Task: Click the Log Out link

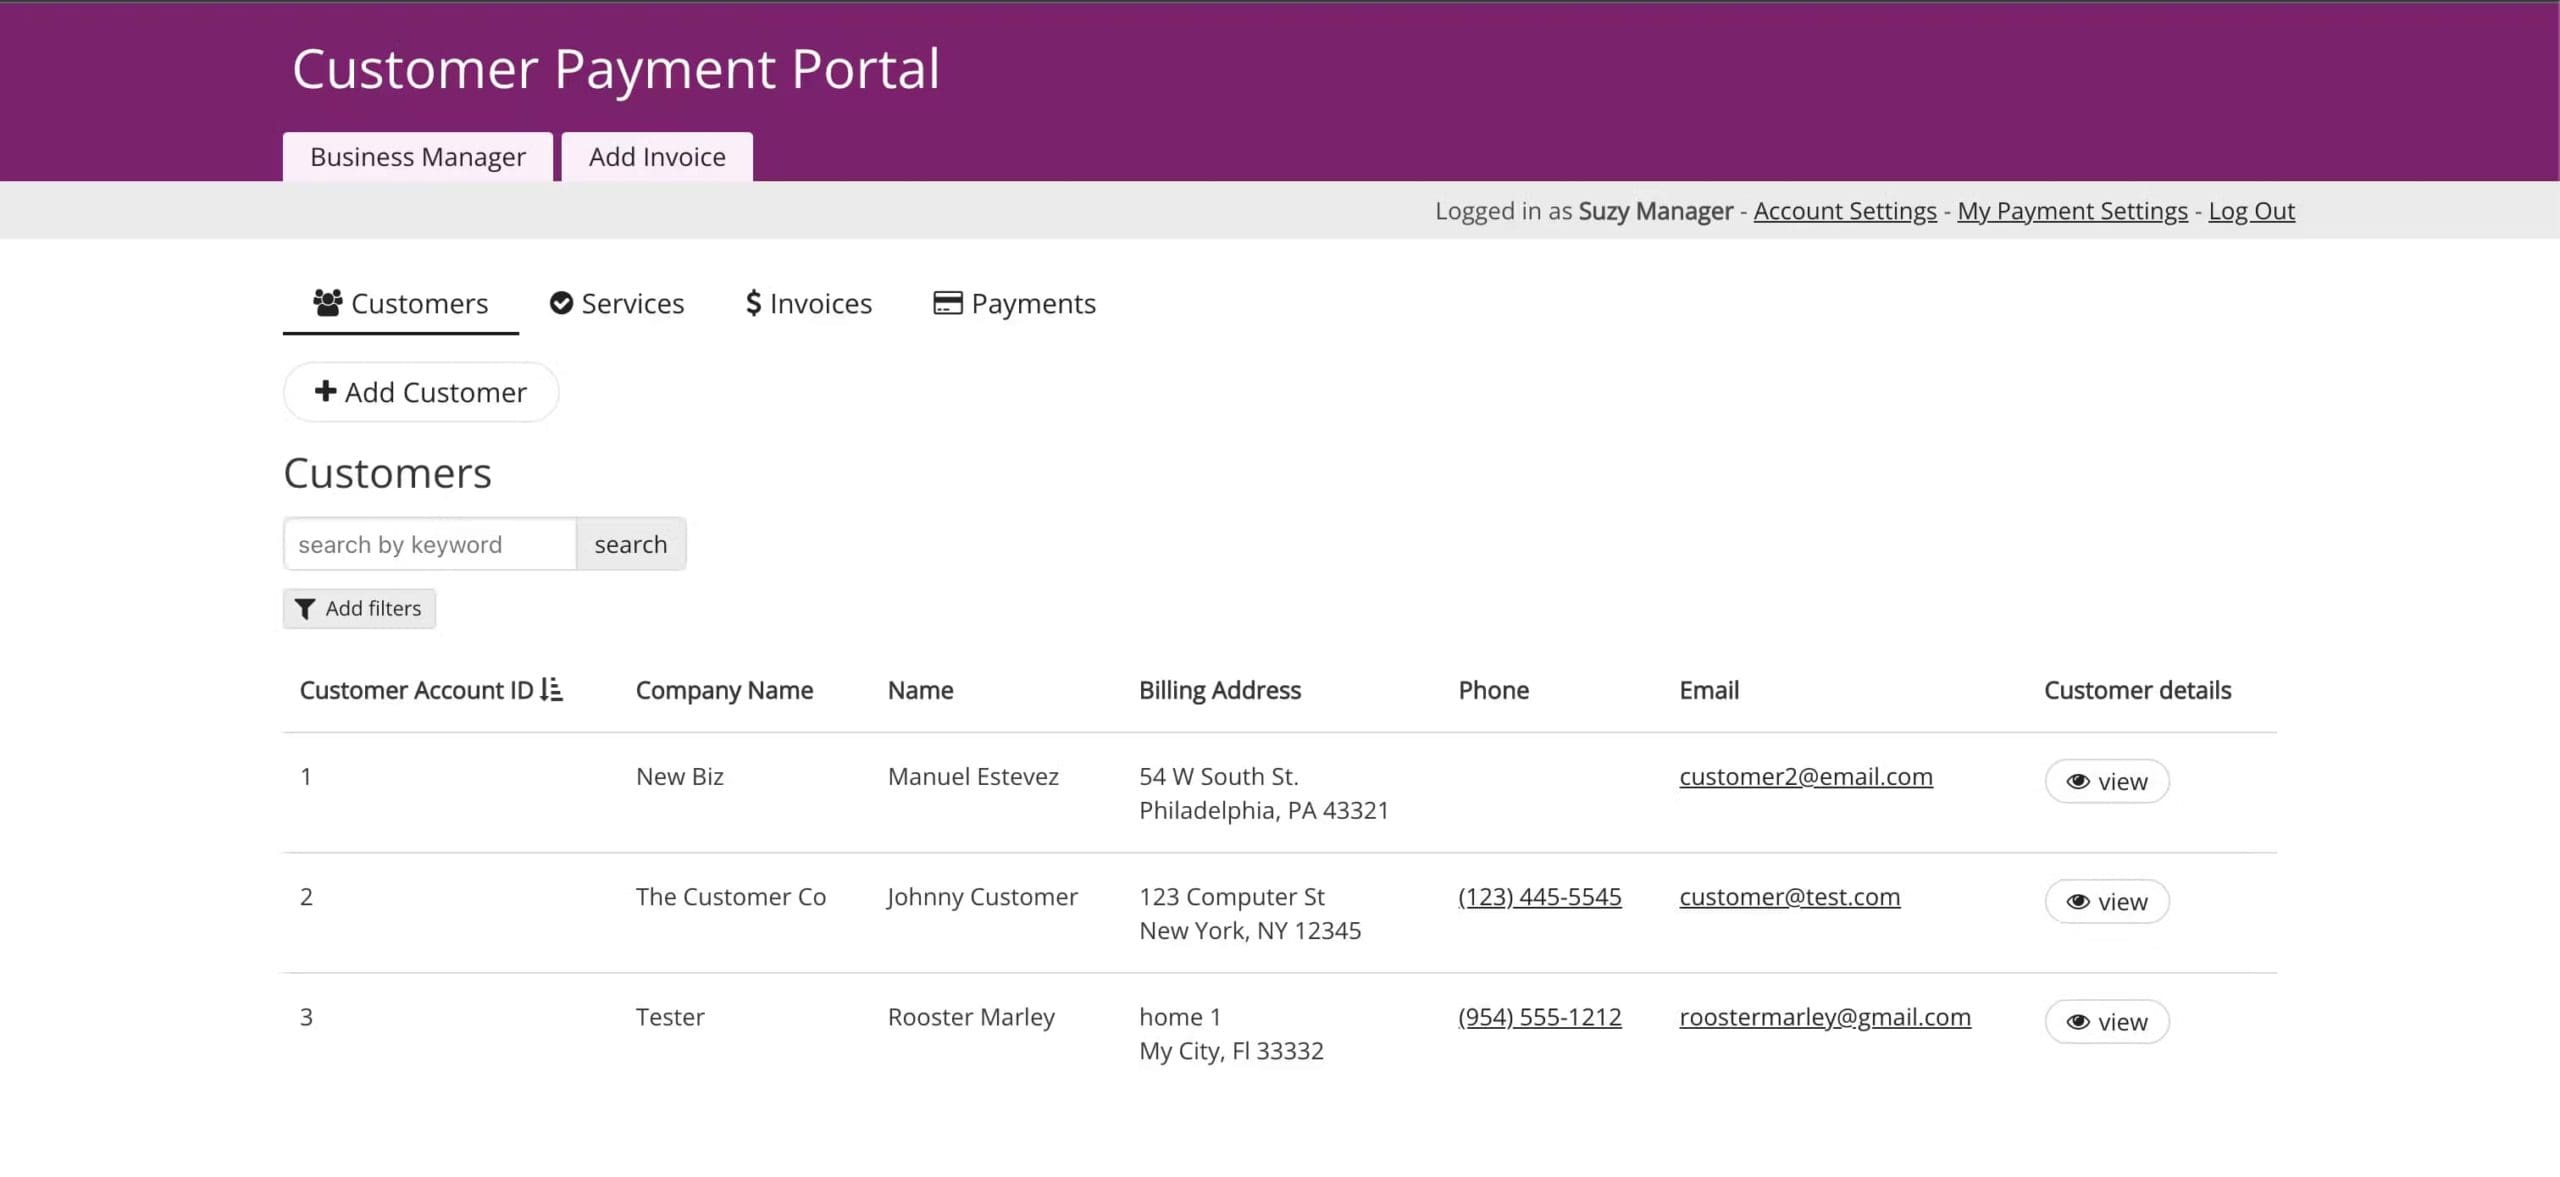Action: [2251, 211]
